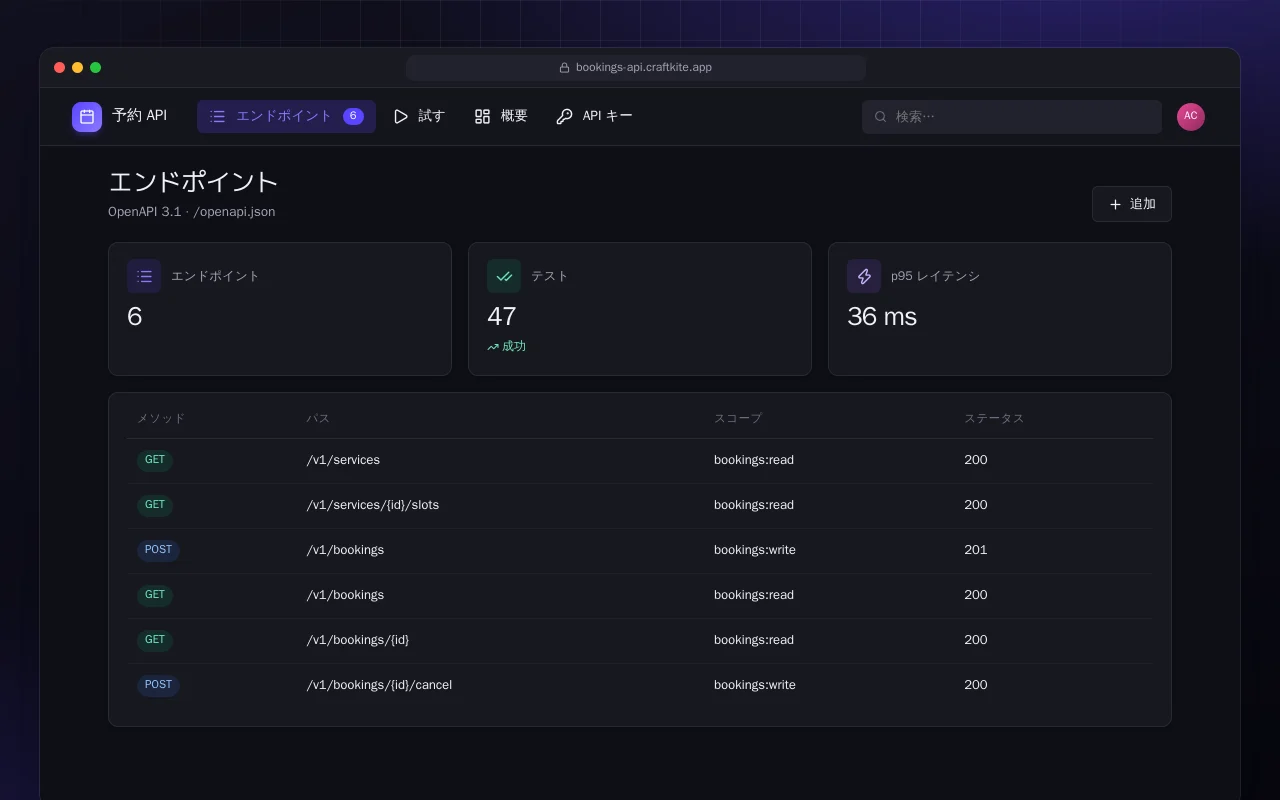This screenshot has height=800, width=1280.
Task: Click the メソッド column header
Action: [161, 418]
